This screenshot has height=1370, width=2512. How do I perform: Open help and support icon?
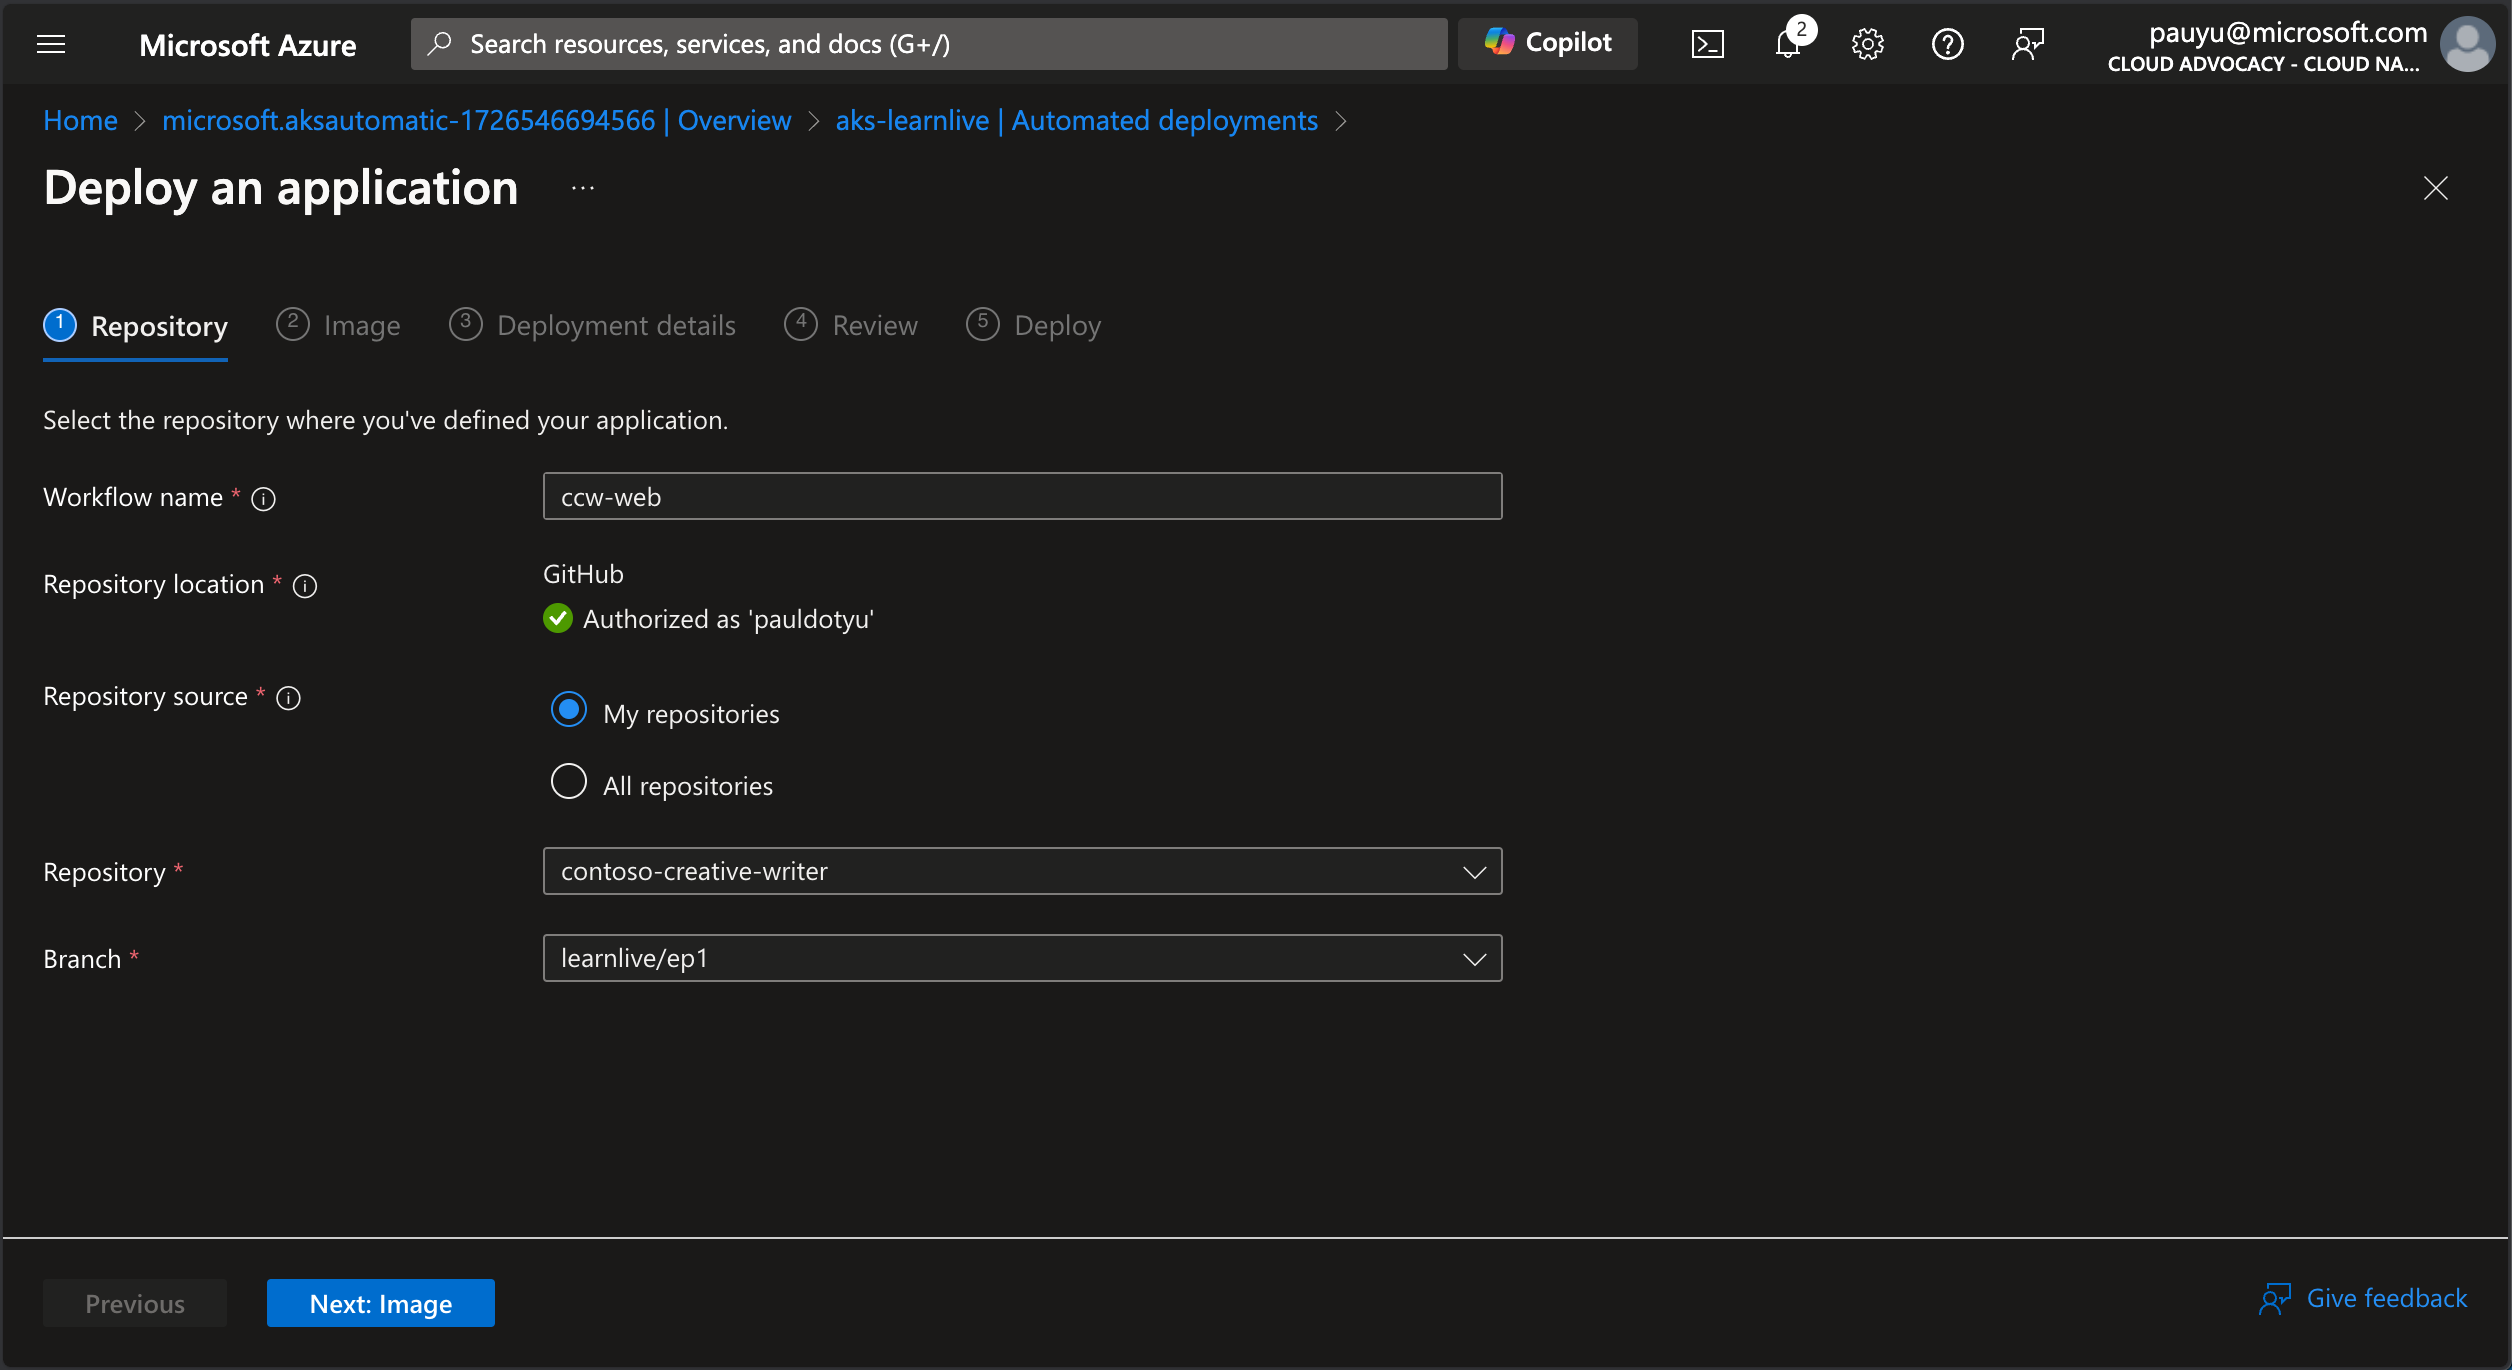[x=1947, y=44]
